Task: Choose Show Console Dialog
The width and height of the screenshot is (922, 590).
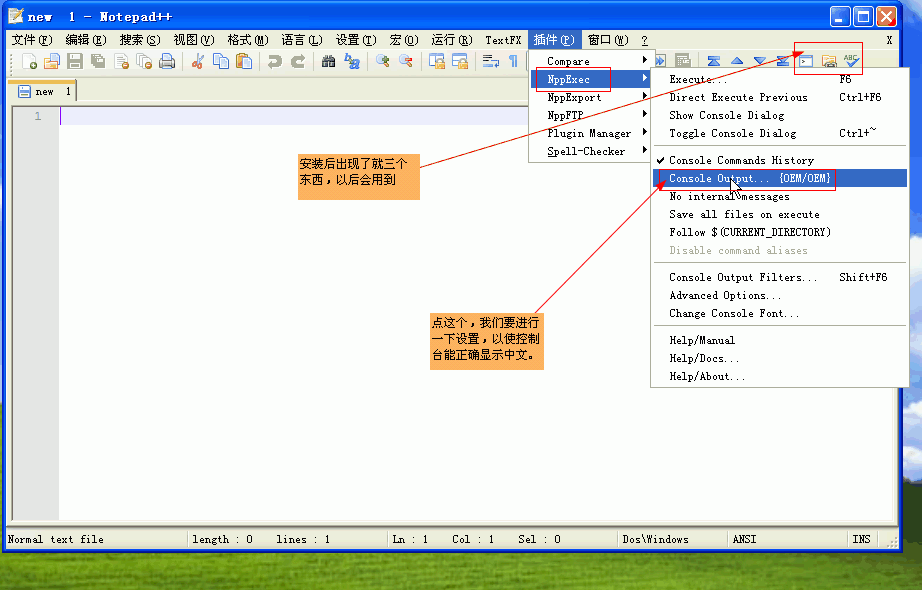Action: point(779,115)
